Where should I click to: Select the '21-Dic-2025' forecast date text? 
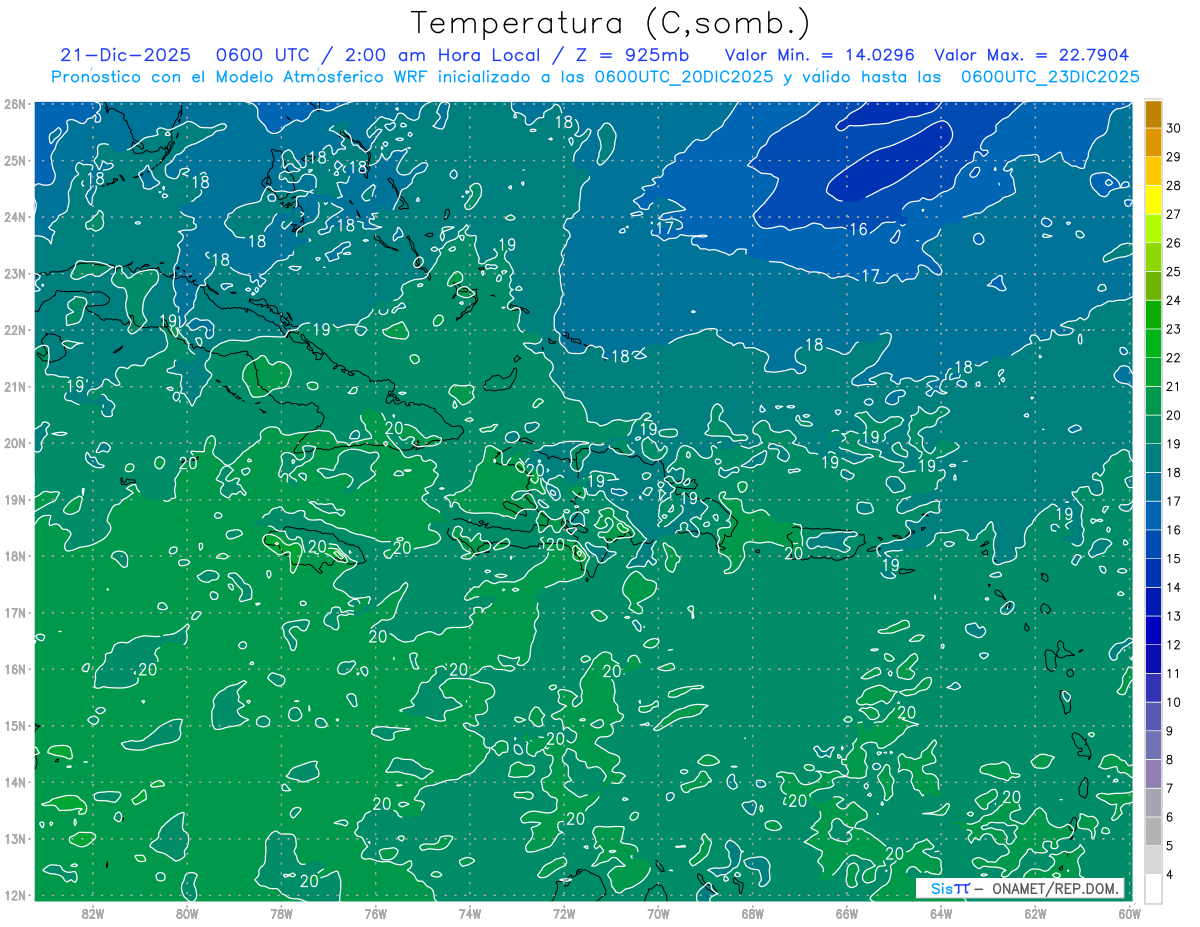[127, 55]
